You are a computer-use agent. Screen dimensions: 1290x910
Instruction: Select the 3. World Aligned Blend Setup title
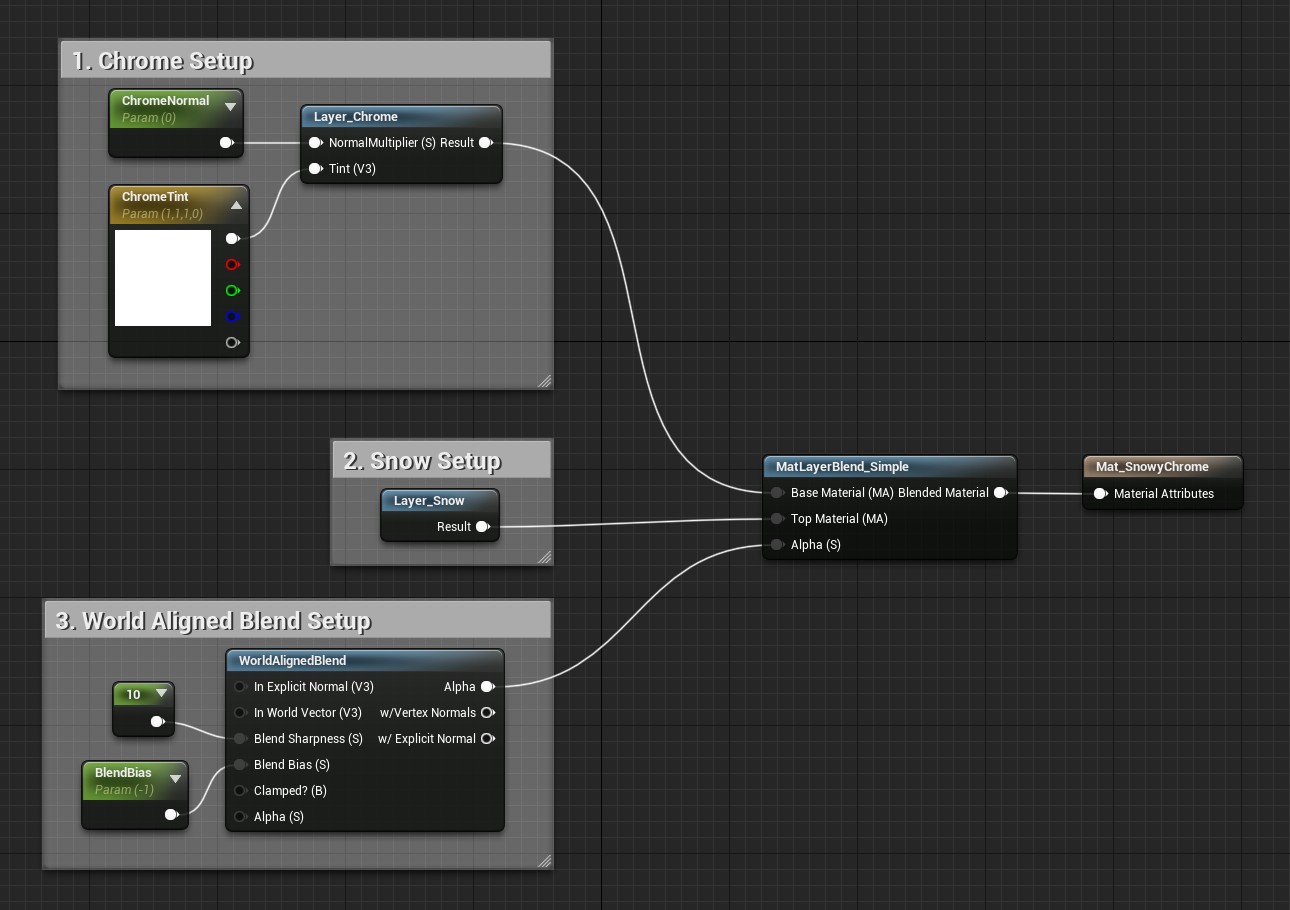tap(213, 621)
